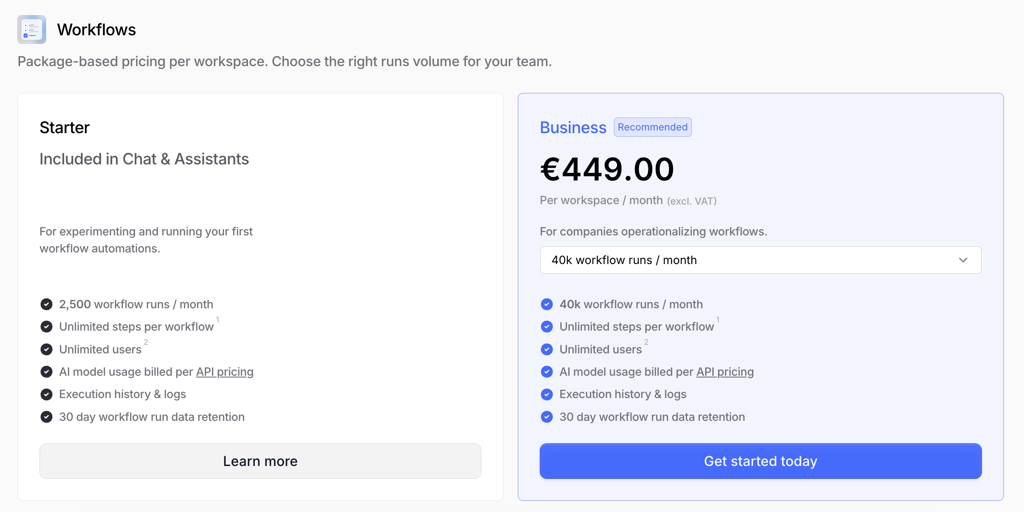The image size is (1024, 512).
Task: Click the '(excl. VAT)' note
Action: (x=692, y=201)
